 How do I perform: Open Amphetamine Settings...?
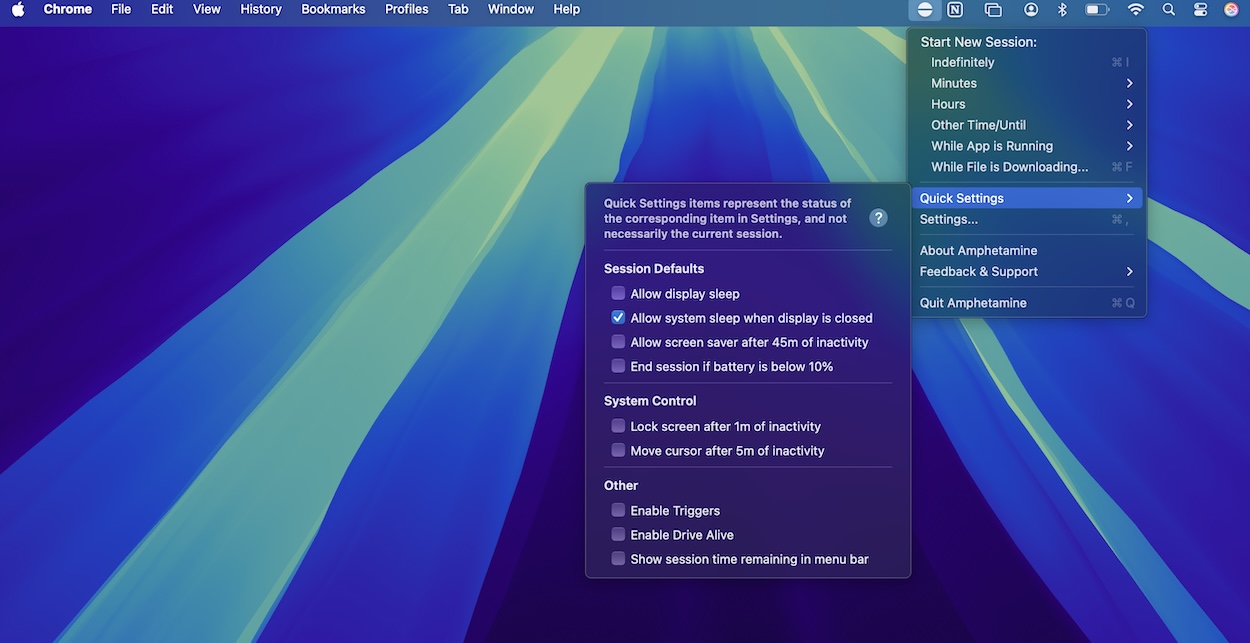point(1027,219)
